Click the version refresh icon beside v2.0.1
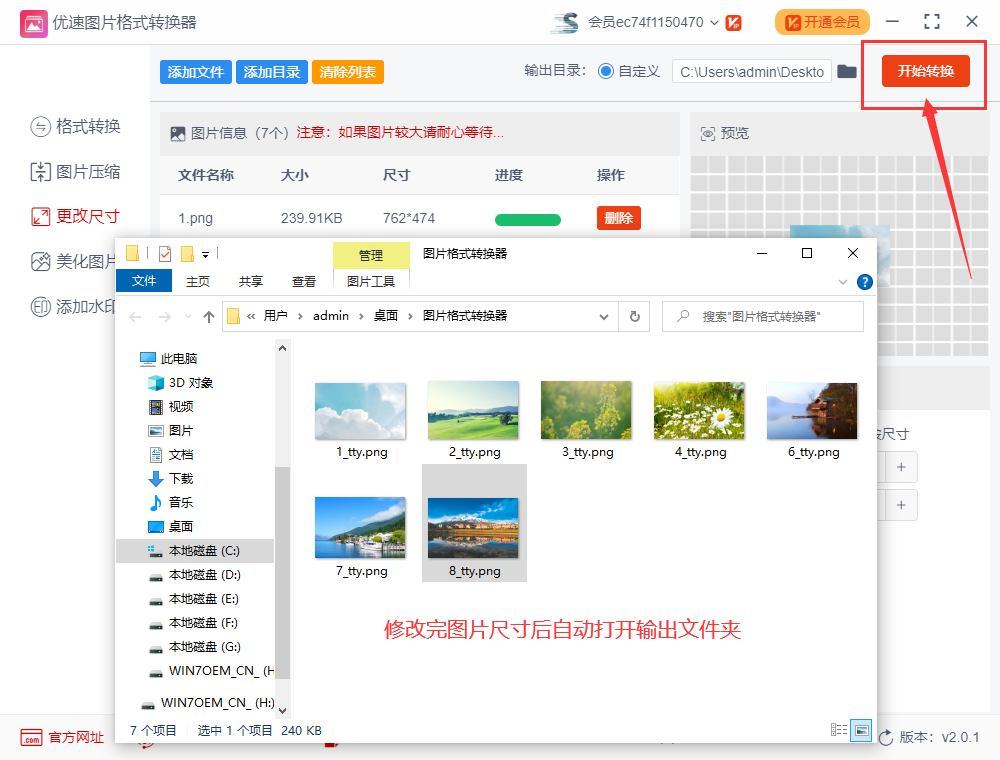Viewport: 1000px width, 760px height. 886,738
